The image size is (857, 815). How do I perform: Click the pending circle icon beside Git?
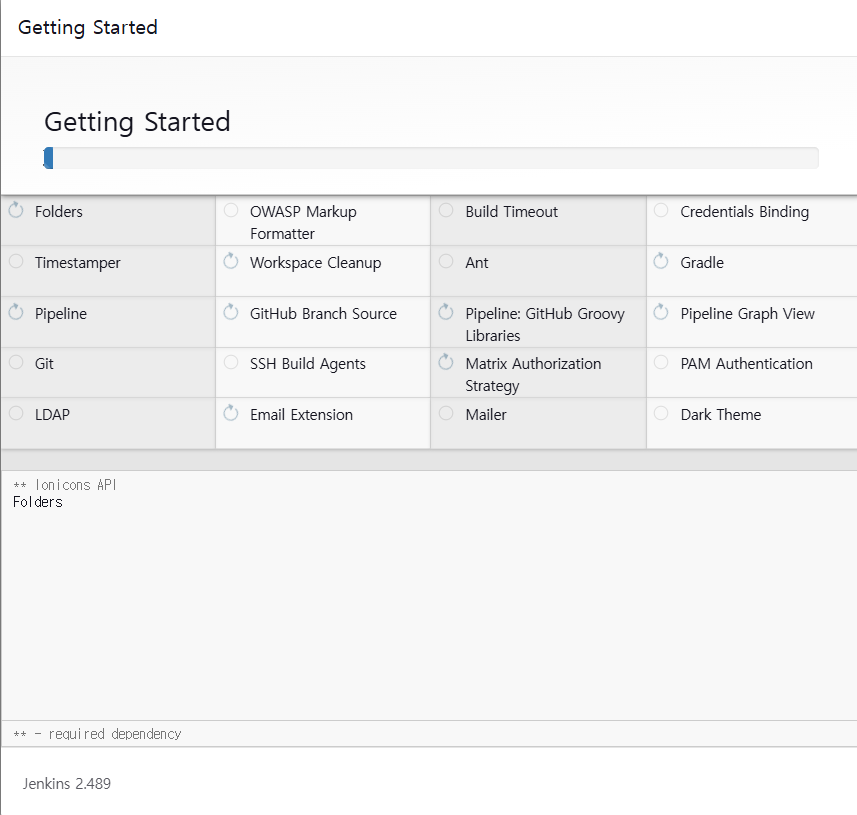point(16,362)
